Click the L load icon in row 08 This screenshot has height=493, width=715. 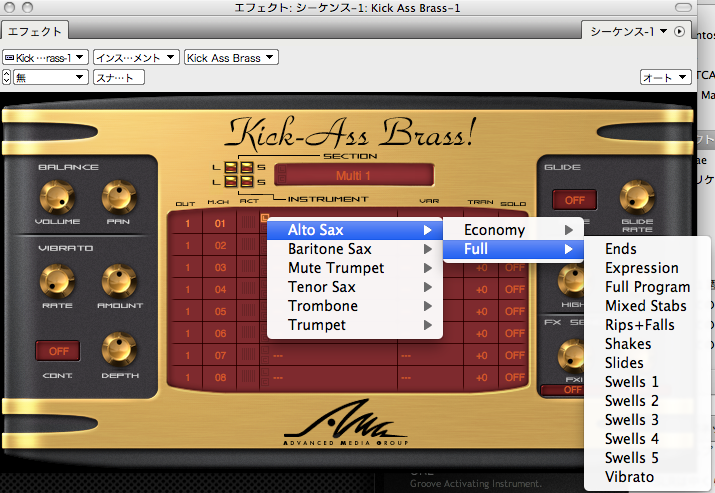(x=264, y=372)
